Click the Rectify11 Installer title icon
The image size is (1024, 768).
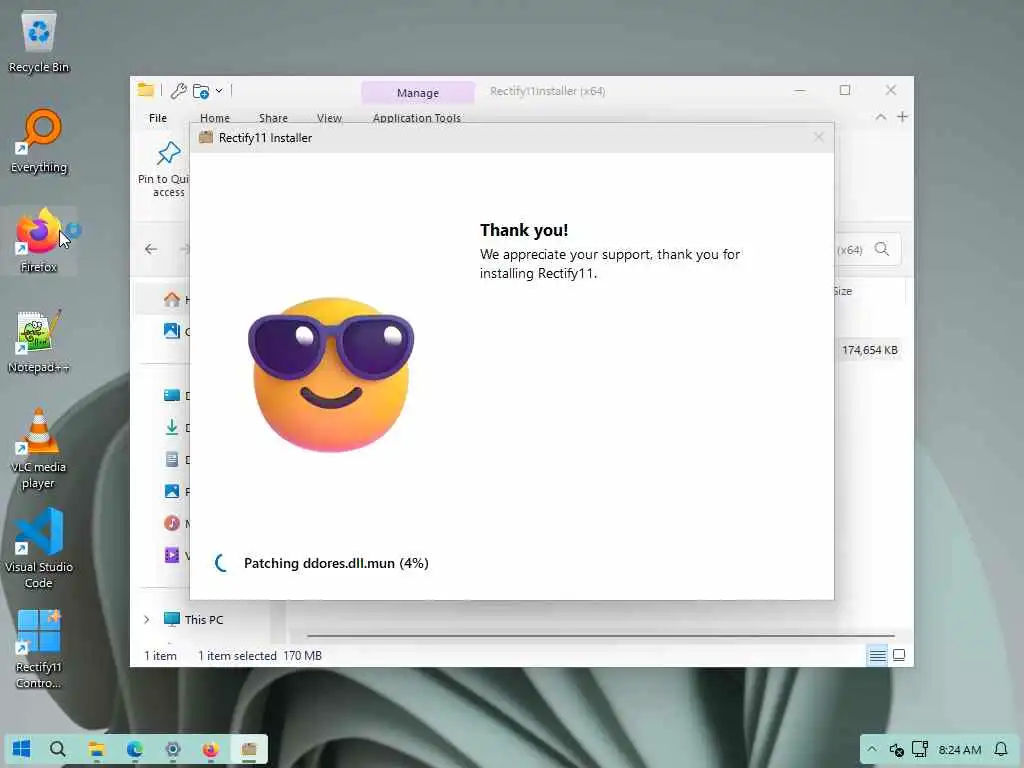[206, 137]
